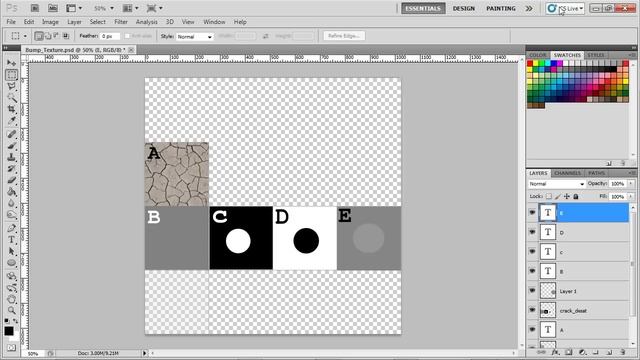Open the Image menu
The image size is (640, 360).
50,22
